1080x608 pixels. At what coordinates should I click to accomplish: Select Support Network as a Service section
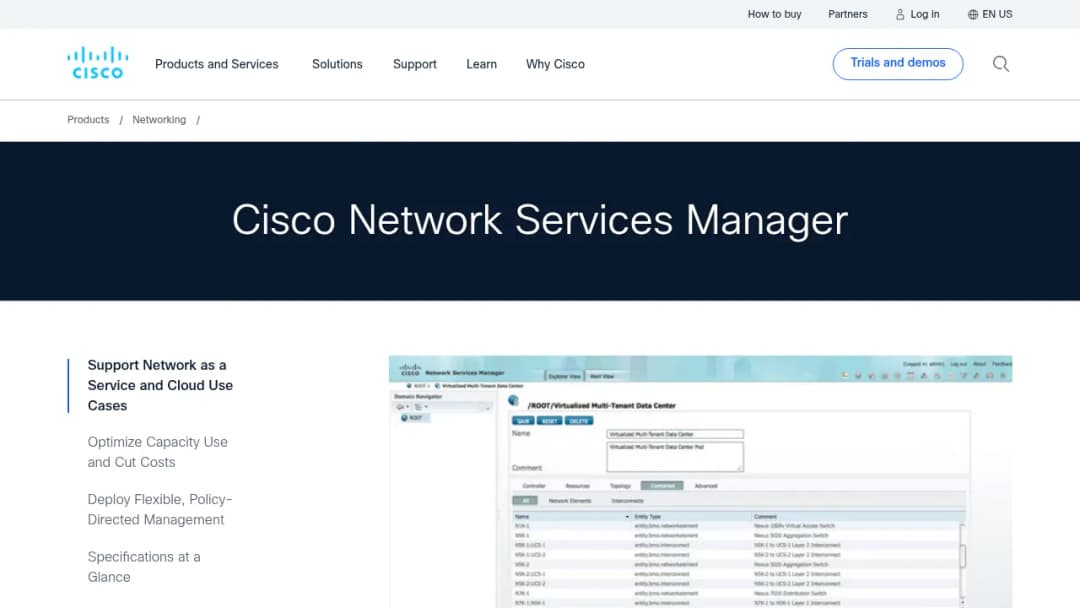160,385
